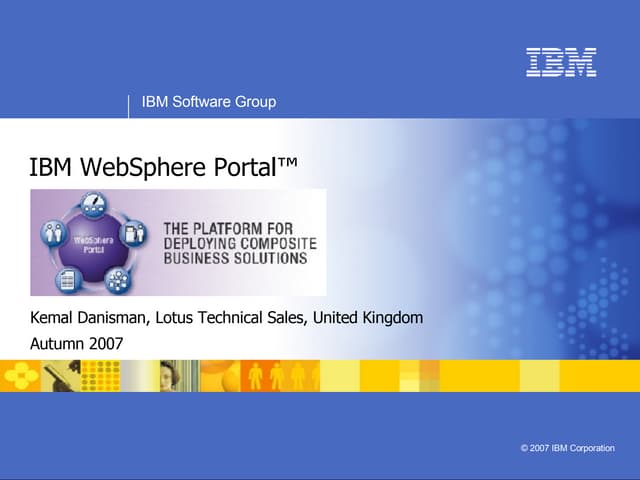The image size is (640, 480).
Task: Select the two people icon in the diagram
Action: click(x=53, y=234)
